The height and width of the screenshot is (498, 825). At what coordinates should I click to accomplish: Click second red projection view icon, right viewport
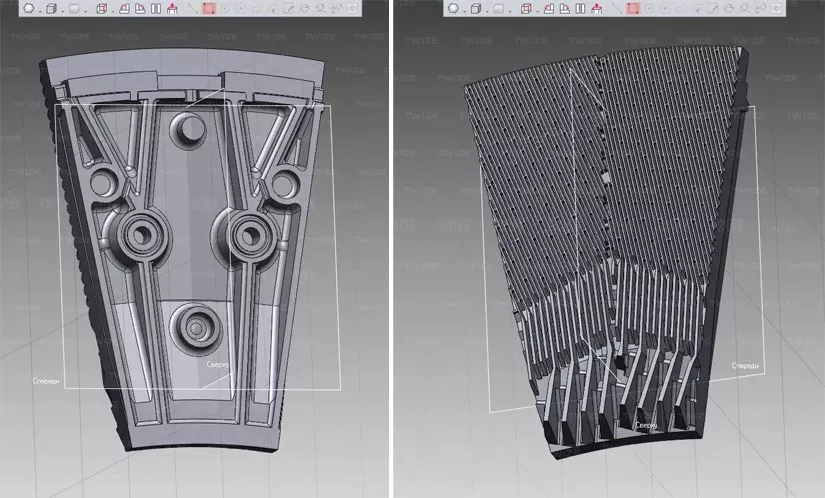pos(565,8)
